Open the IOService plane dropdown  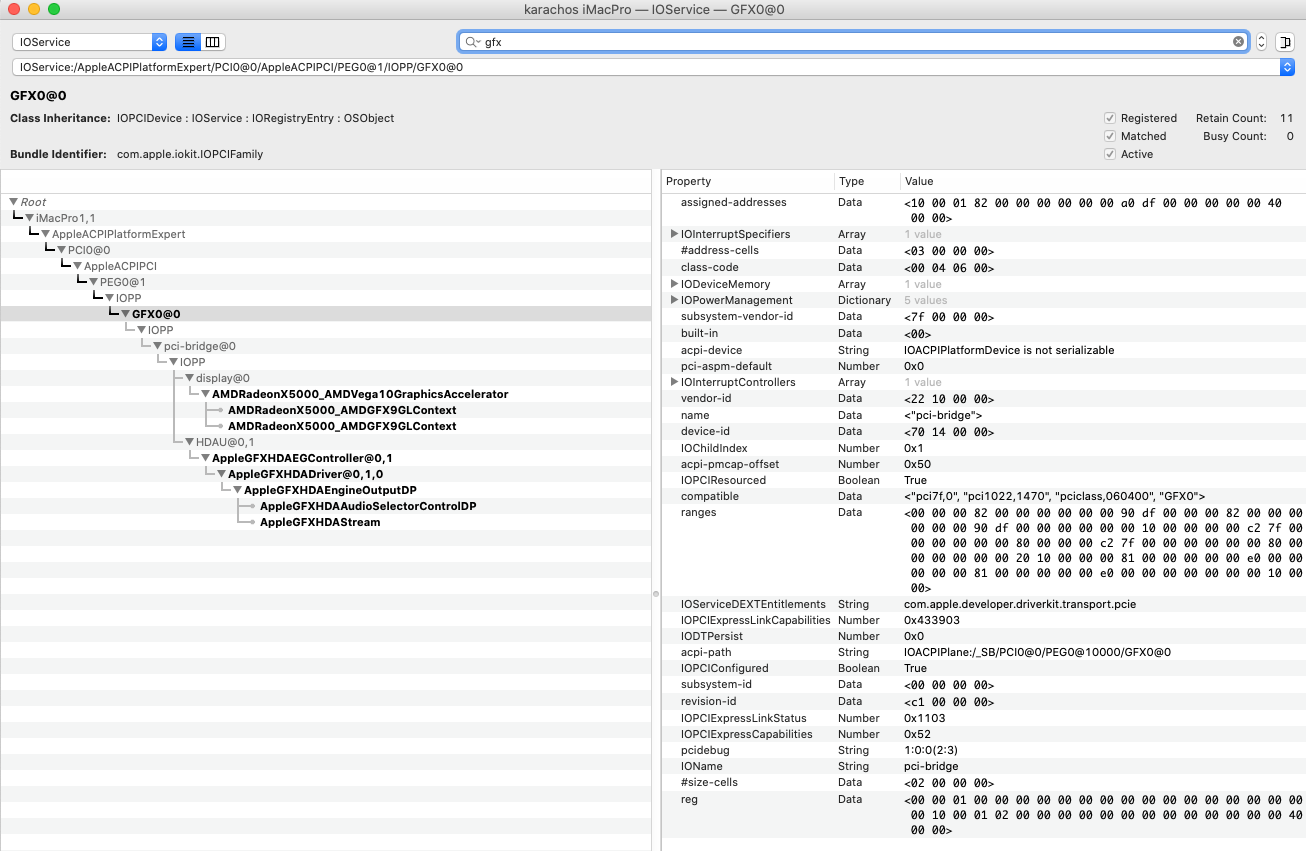(x=89, y=42)
